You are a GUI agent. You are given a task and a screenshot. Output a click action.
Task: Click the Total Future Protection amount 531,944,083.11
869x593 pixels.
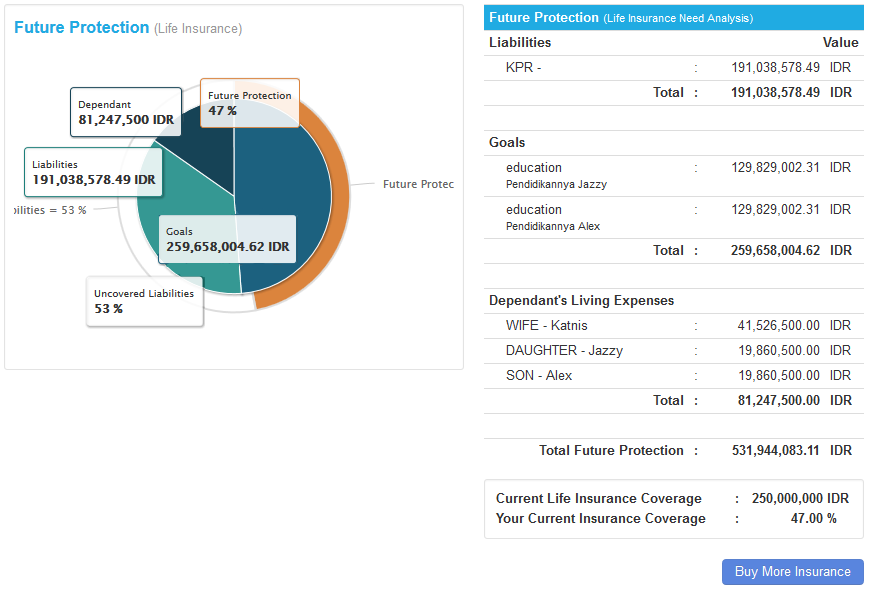pyautogui.click(x=775, y=451)
